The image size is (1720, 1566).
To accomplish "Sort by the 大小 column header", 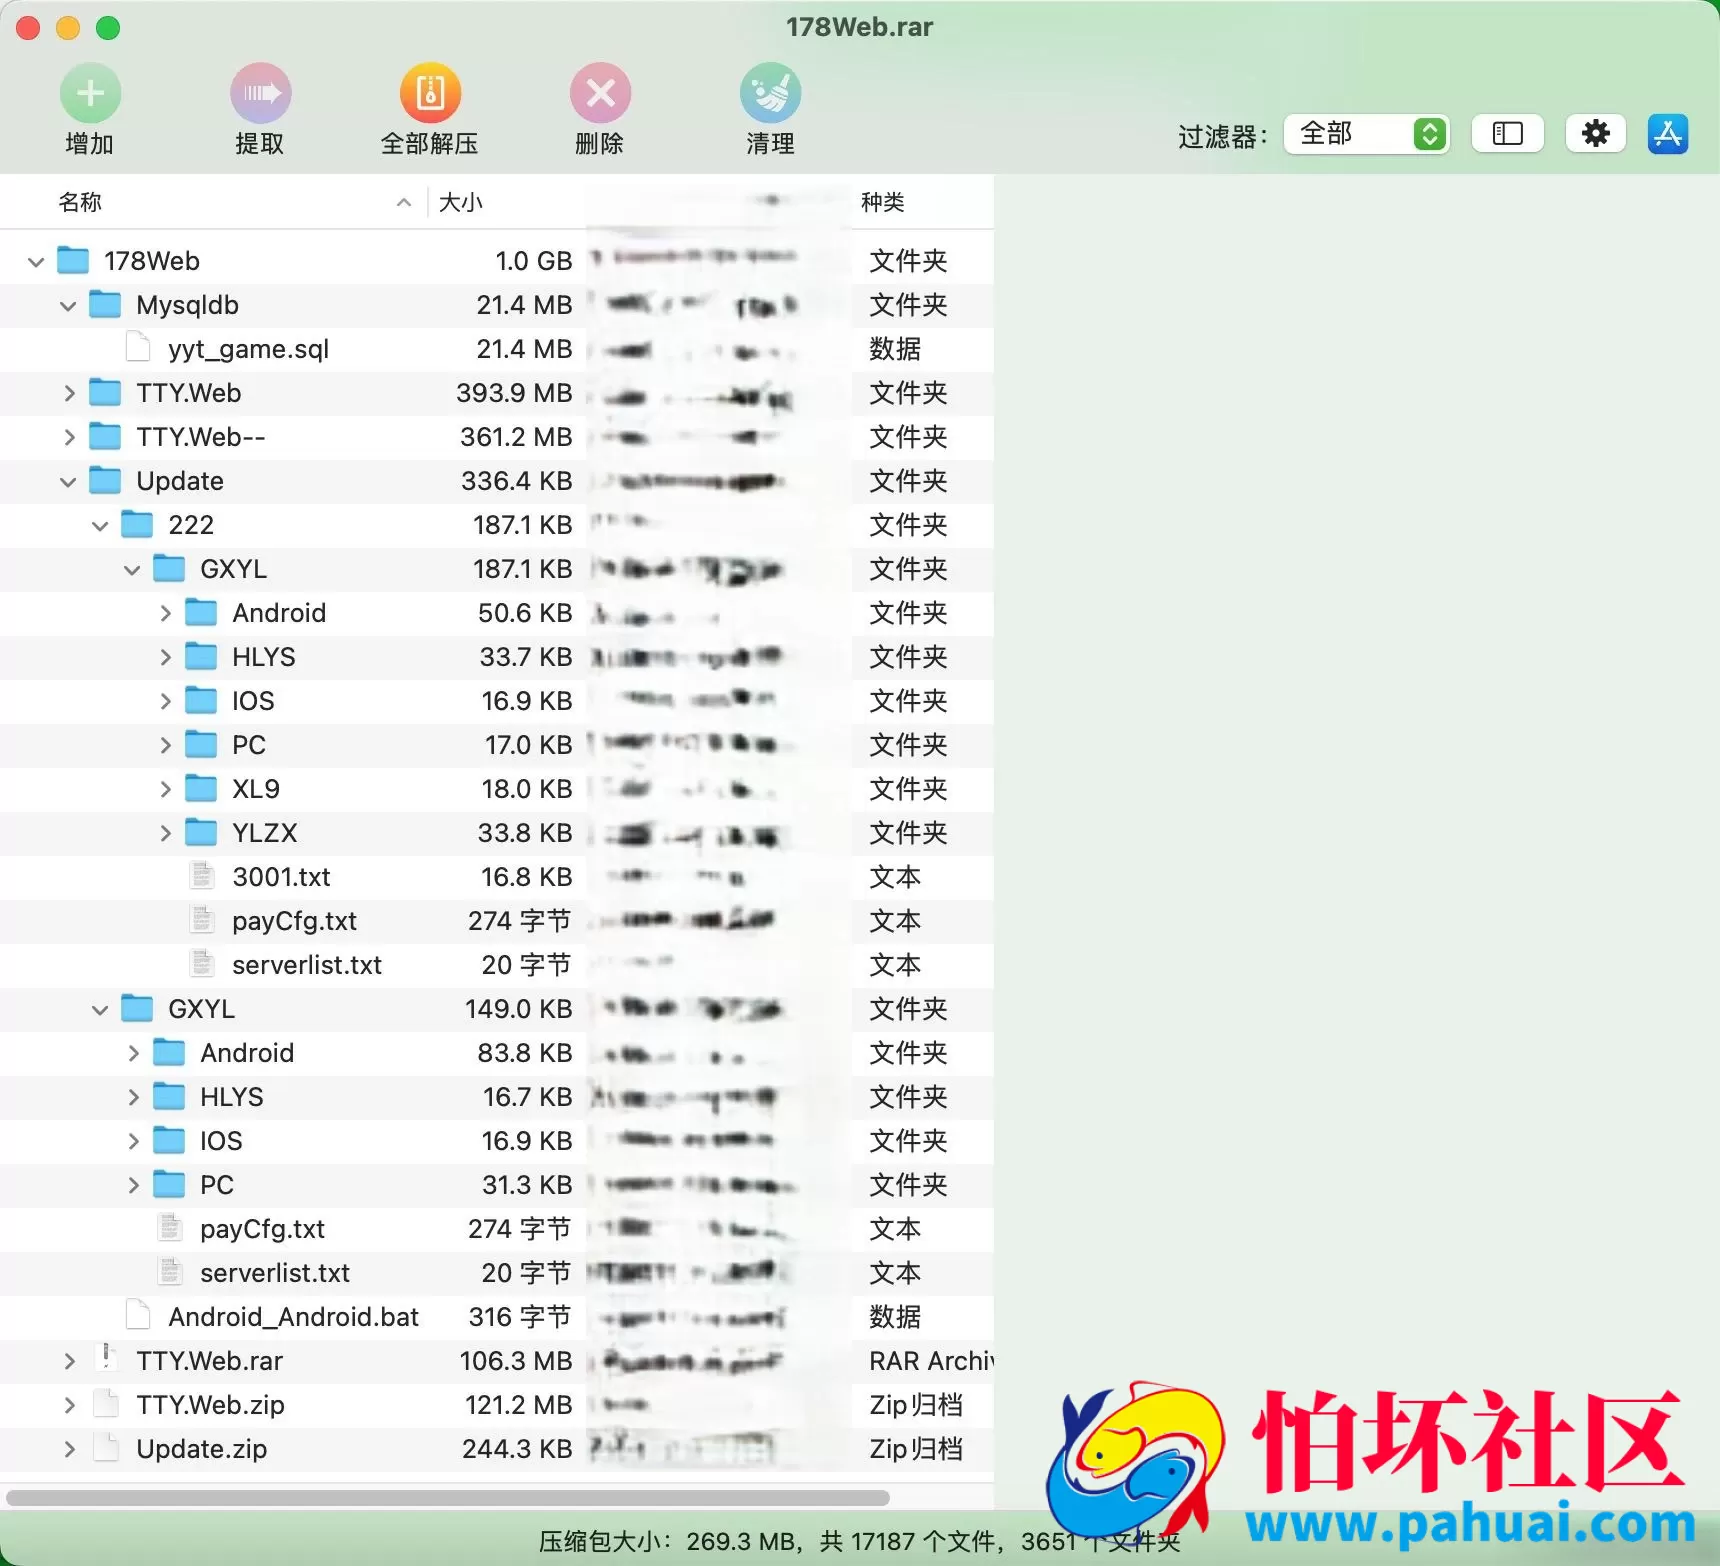I will point(460,202).
